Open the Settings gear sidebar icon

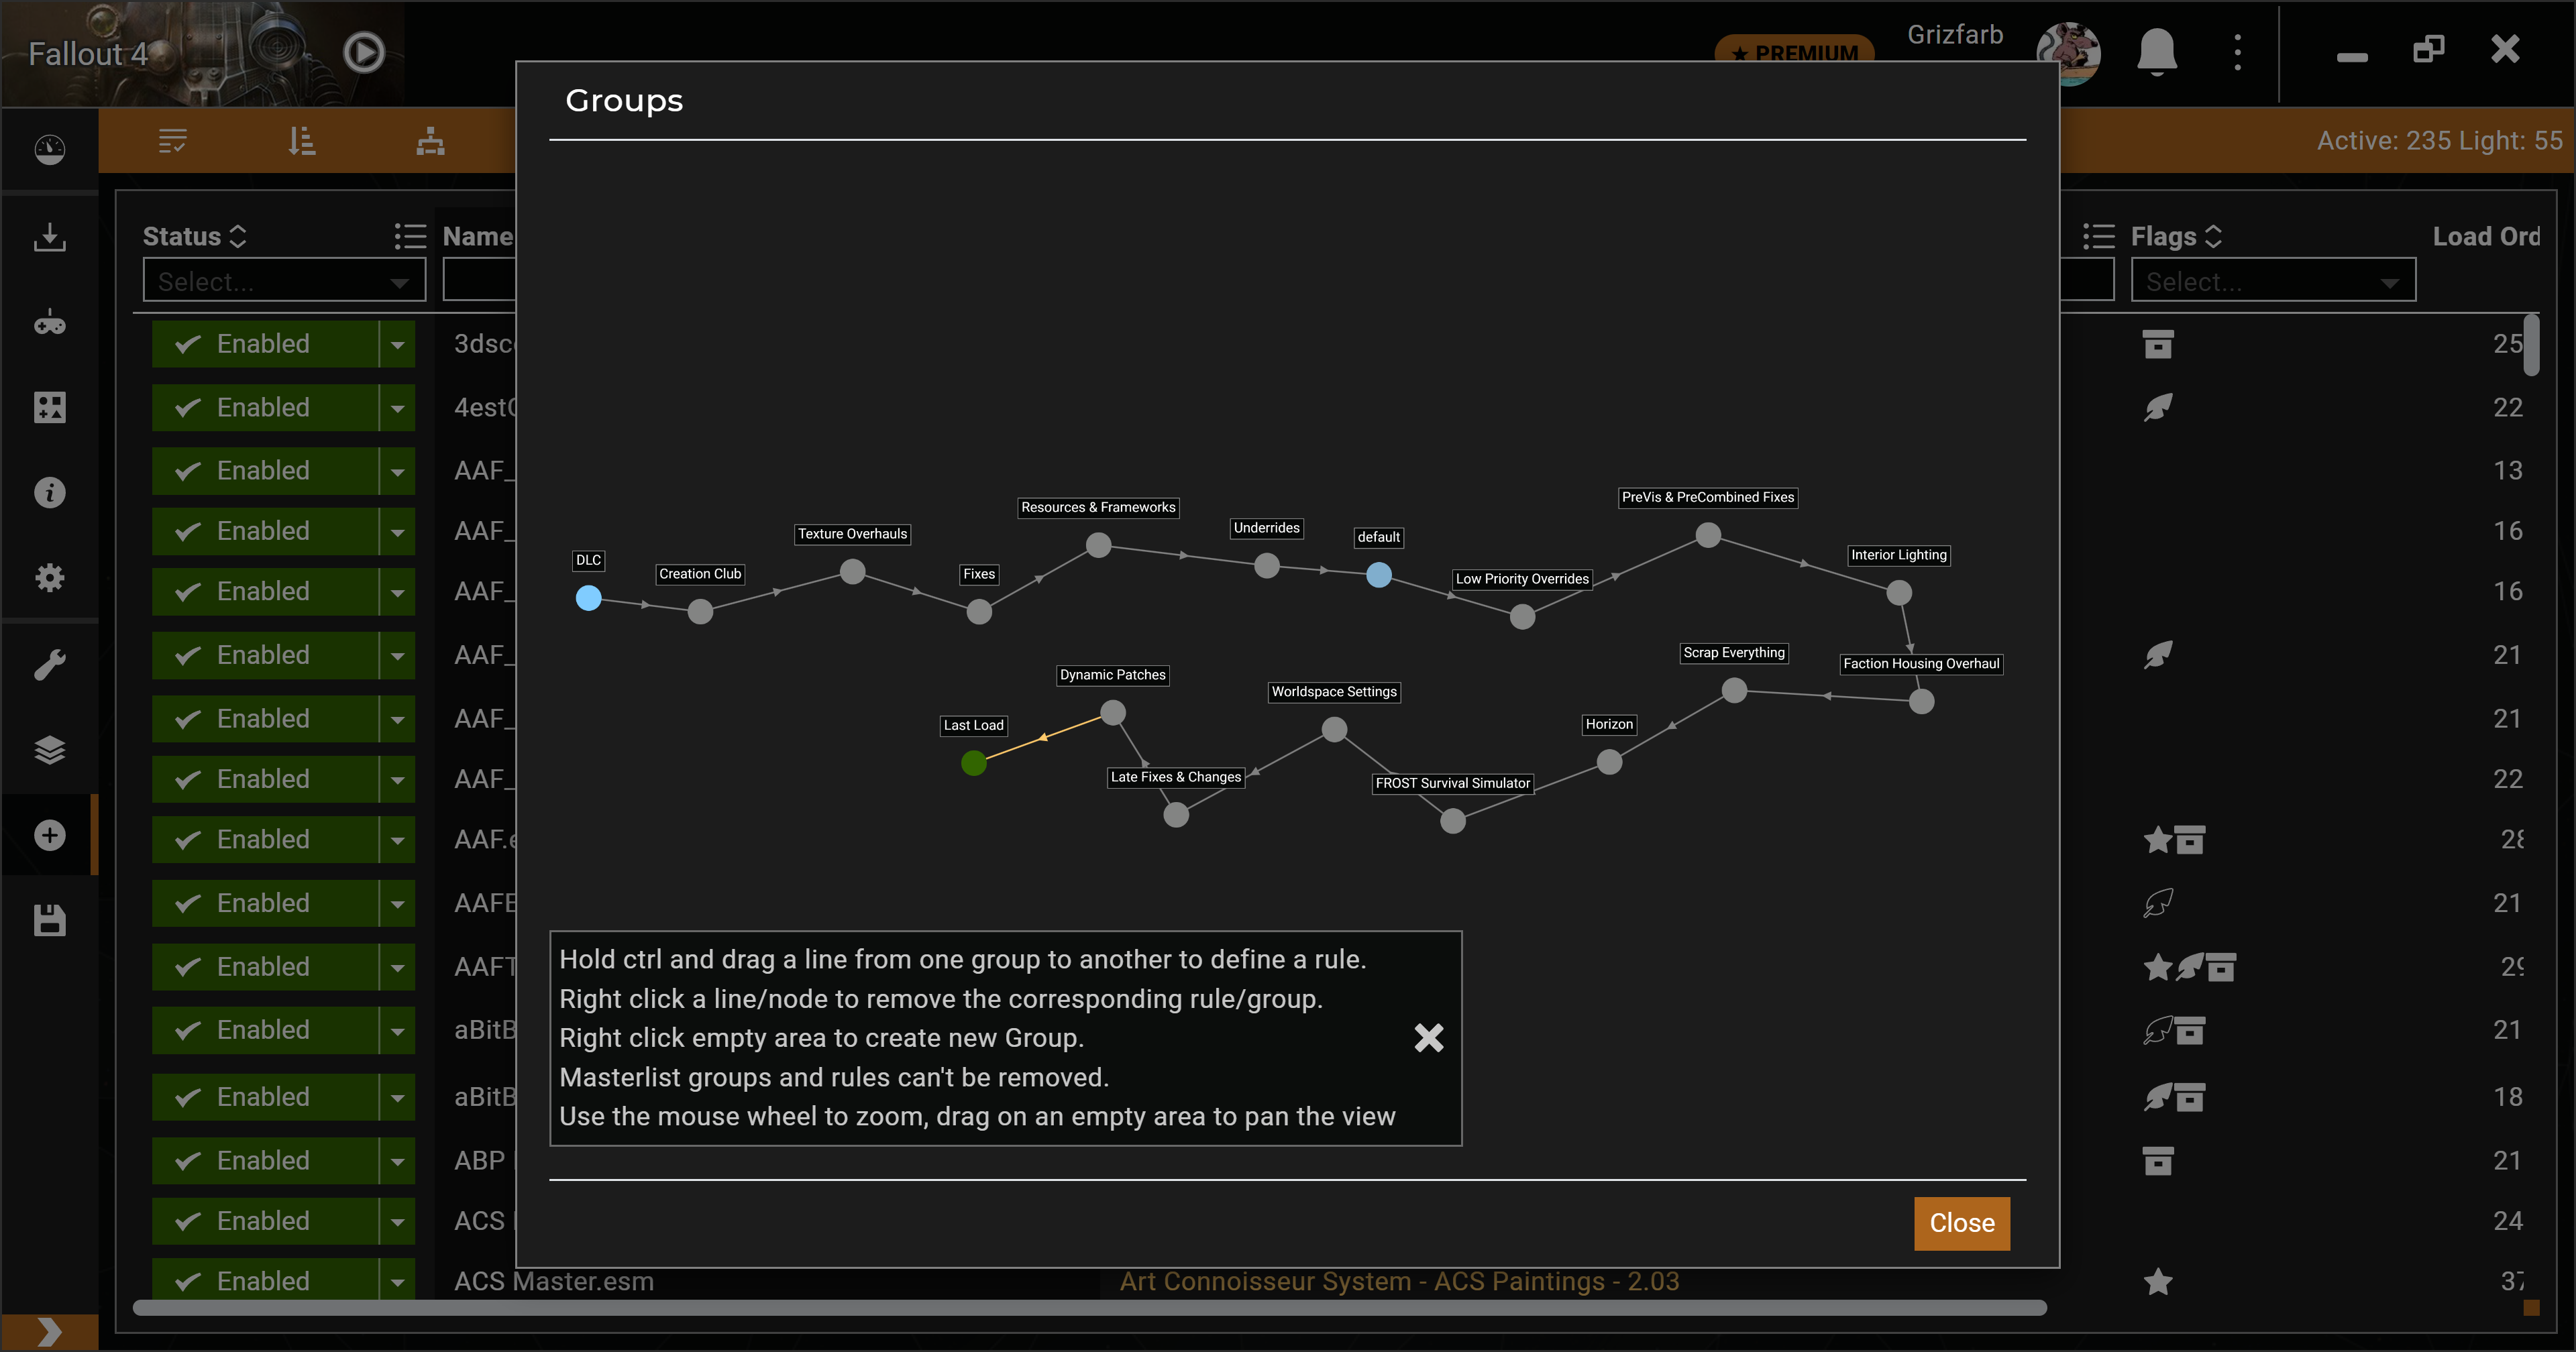pos(49,577)
